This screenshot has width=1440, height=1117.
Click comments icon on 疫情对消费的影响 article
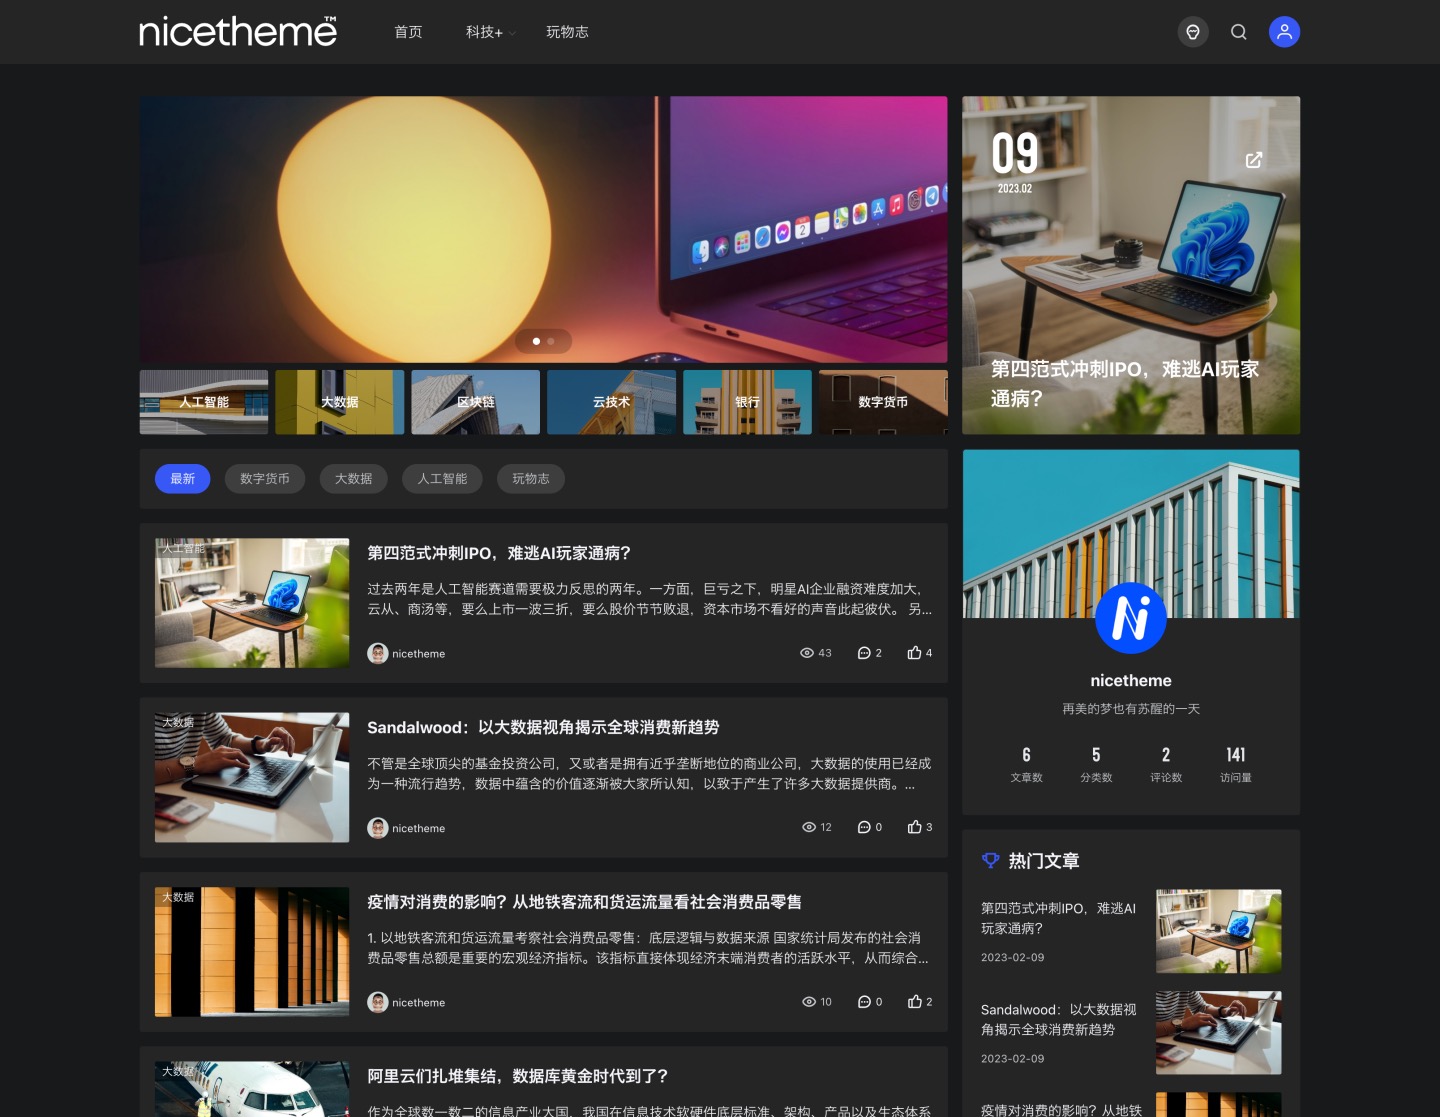(864, 1002)
